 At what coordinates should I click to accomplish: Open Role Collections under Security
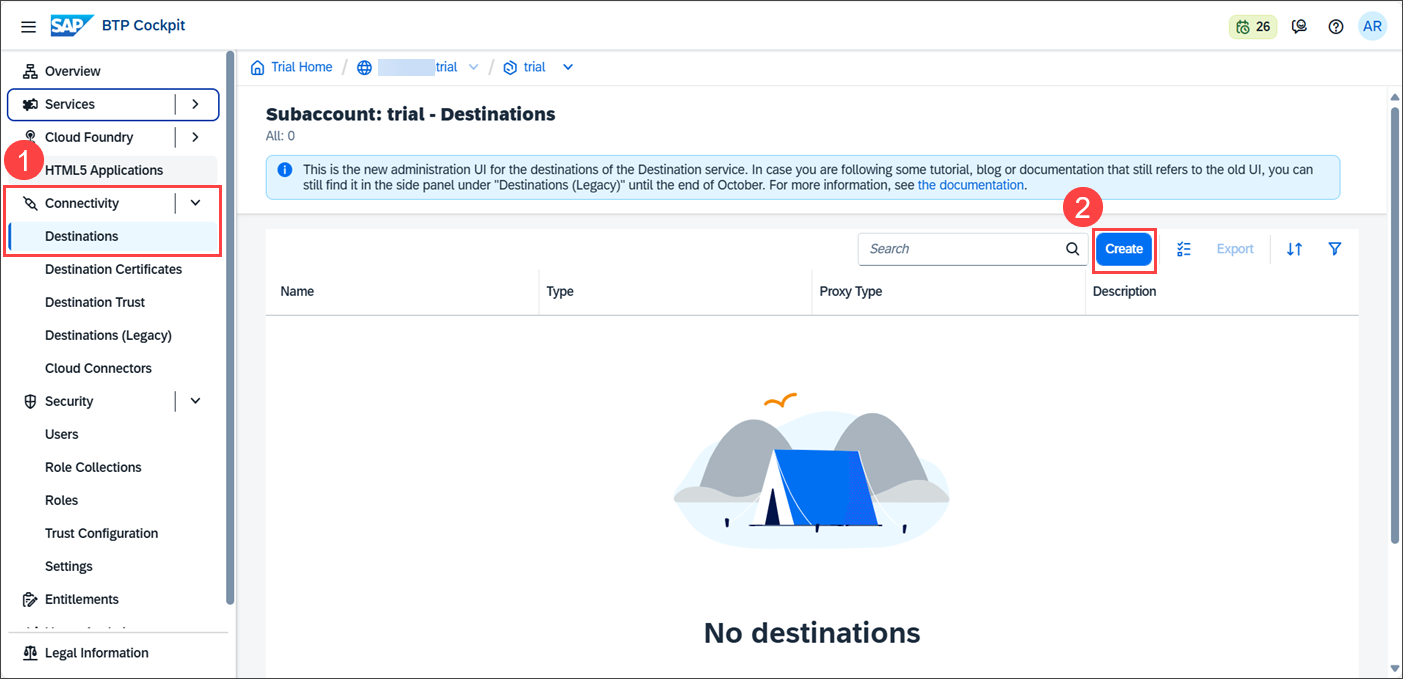[93, 467]
